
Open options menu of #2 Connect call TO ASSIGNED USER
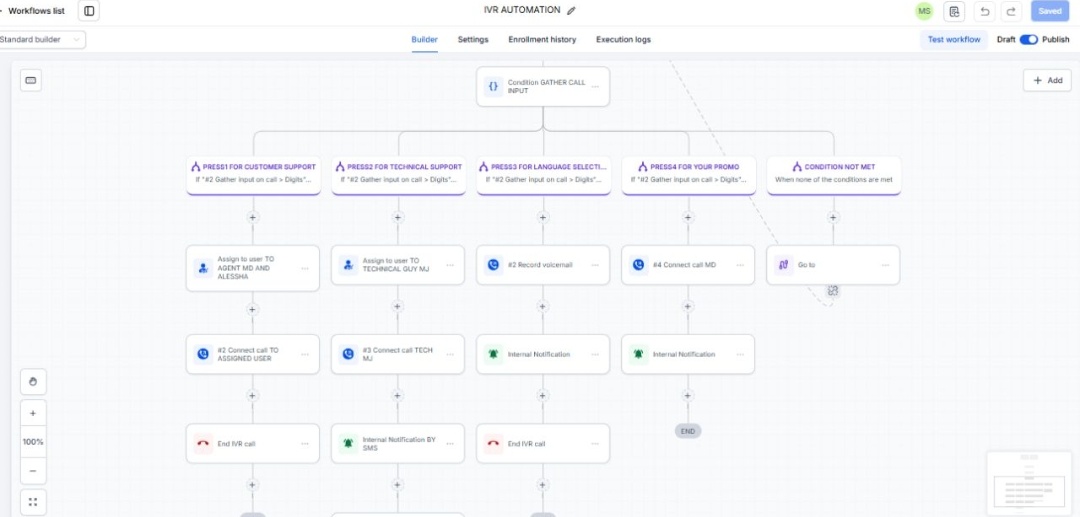[305, 354]
